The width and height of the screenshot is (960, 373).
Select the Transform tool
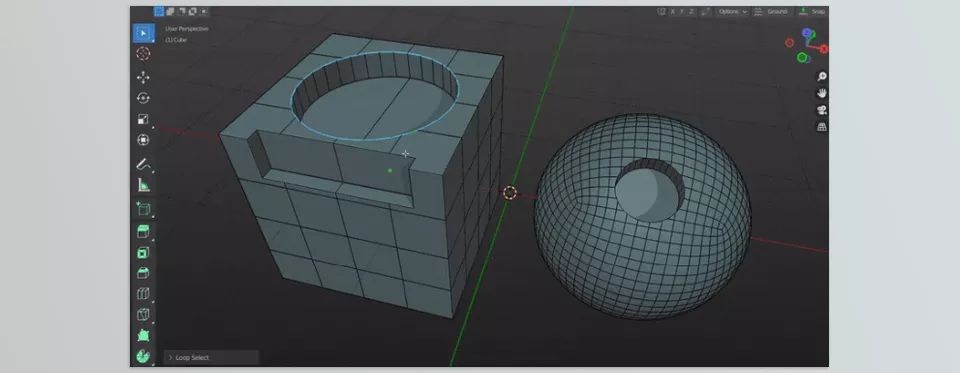coord(143,140)
